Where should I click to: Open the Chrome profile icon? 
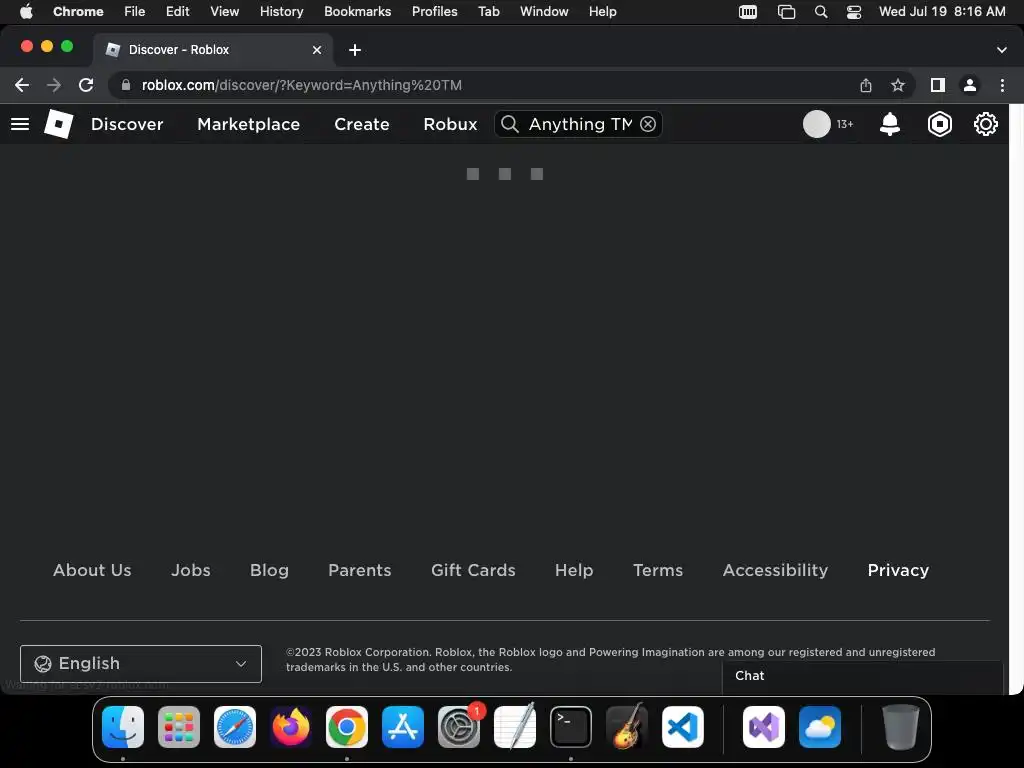pos(970,85)
